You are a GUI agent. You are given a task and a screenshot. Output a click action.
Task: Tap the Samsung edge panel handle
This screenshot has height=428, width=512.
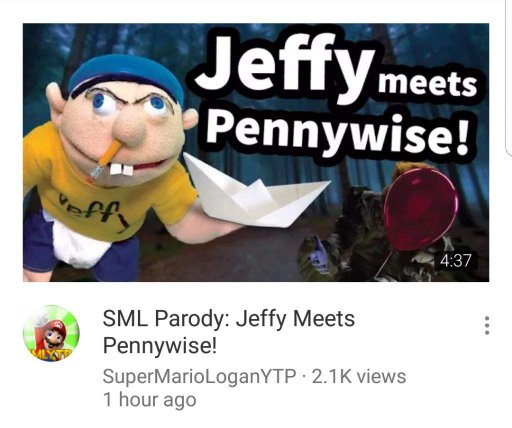coord(509,78)
